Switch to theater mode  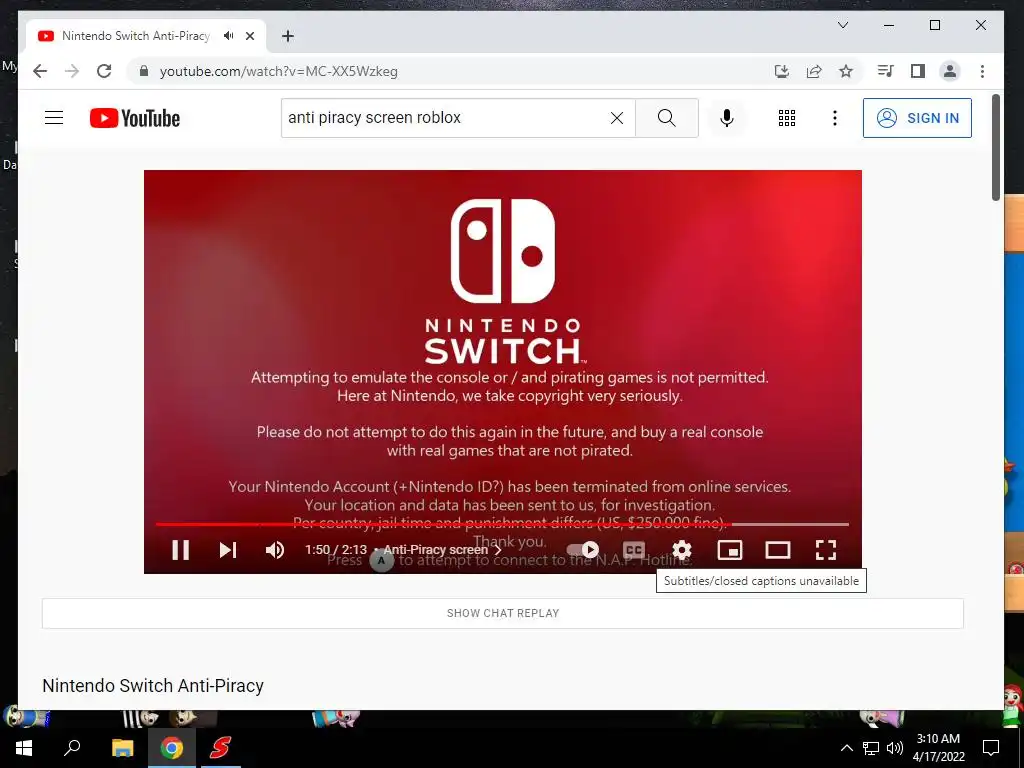pos(778,550)
